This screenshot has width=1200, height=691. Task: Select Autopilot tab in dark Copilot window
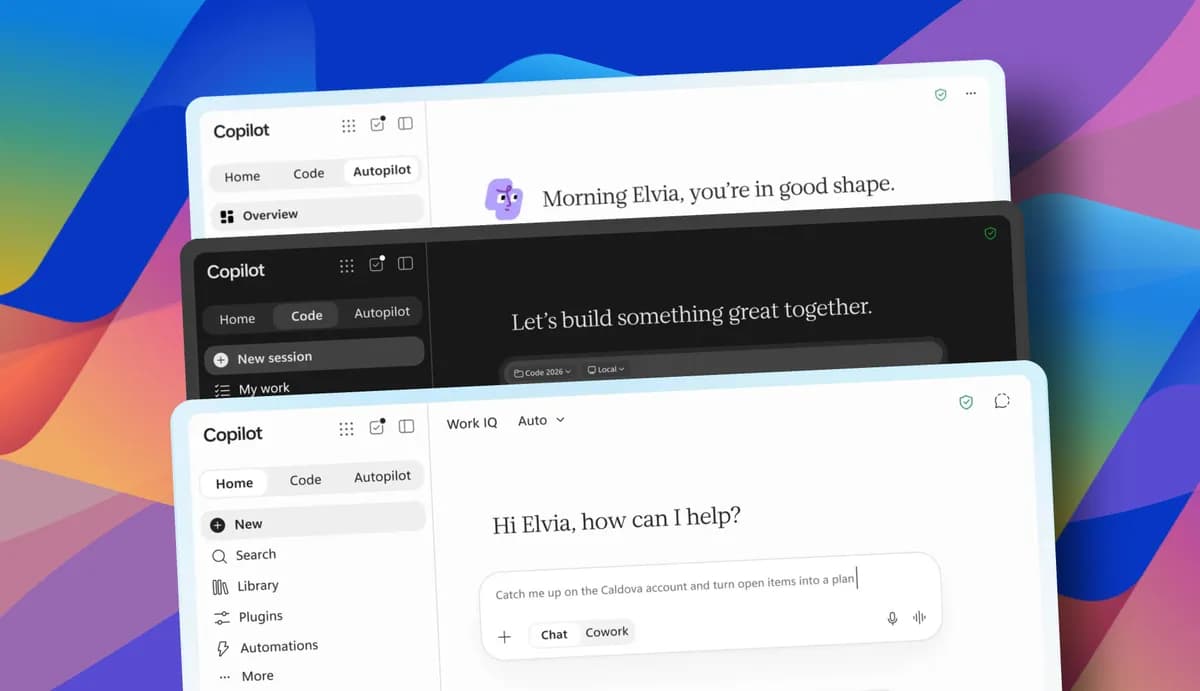tap(382, 313)
